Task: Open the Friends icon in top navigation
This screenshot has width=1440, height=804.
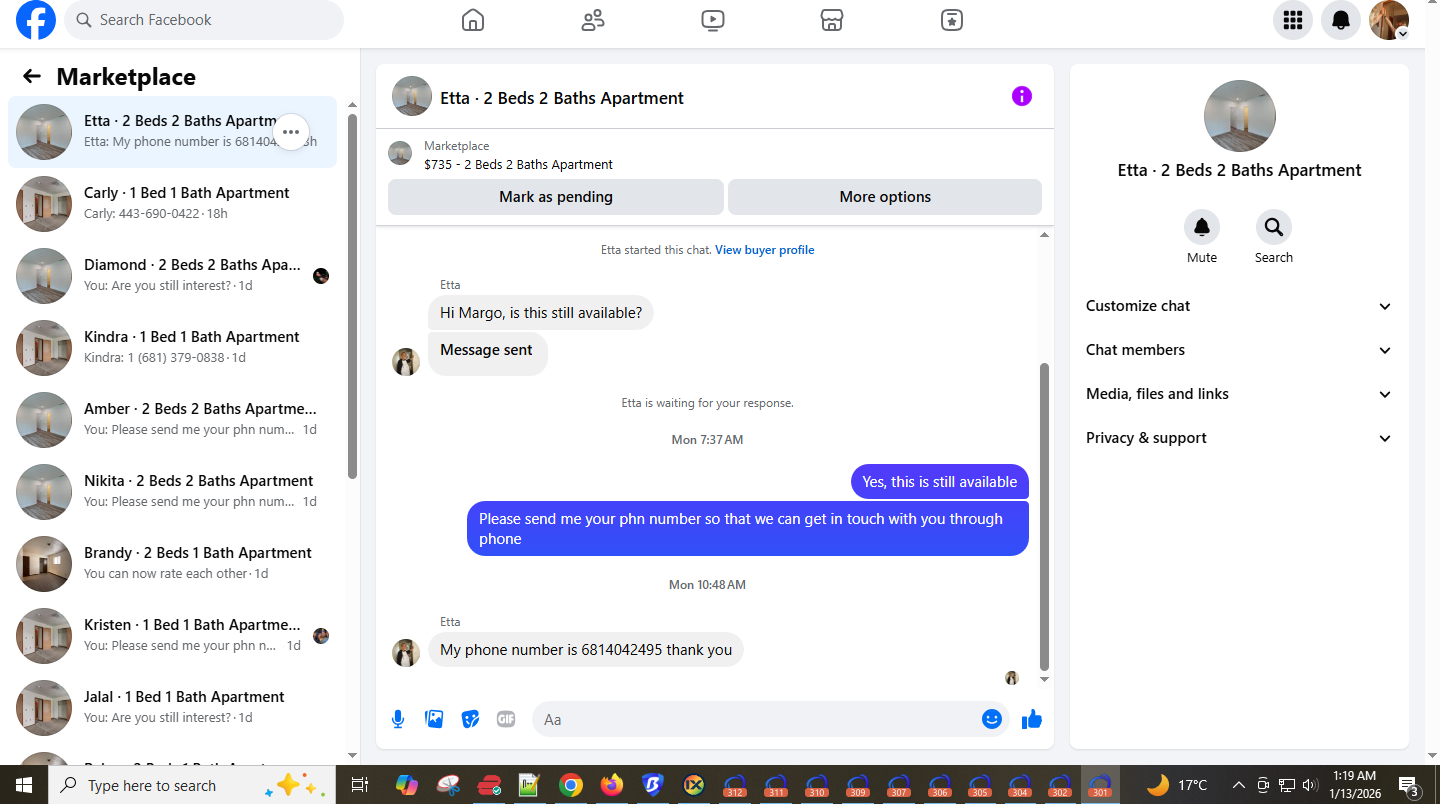Action: [x=593, y=20]
